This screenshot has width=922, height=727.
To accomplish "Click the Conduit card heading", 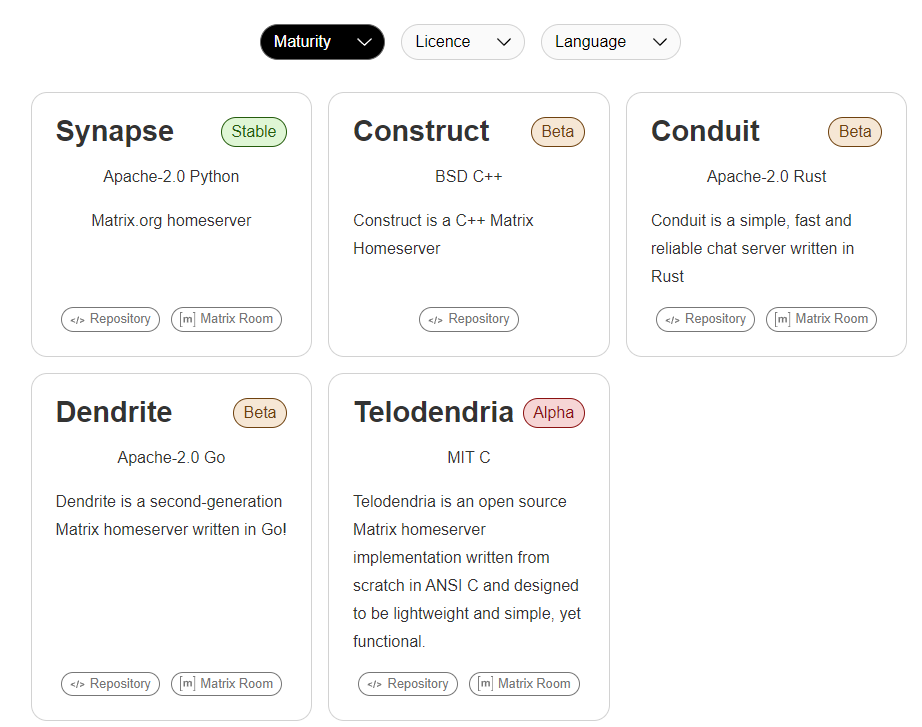I will pos(705,132).
